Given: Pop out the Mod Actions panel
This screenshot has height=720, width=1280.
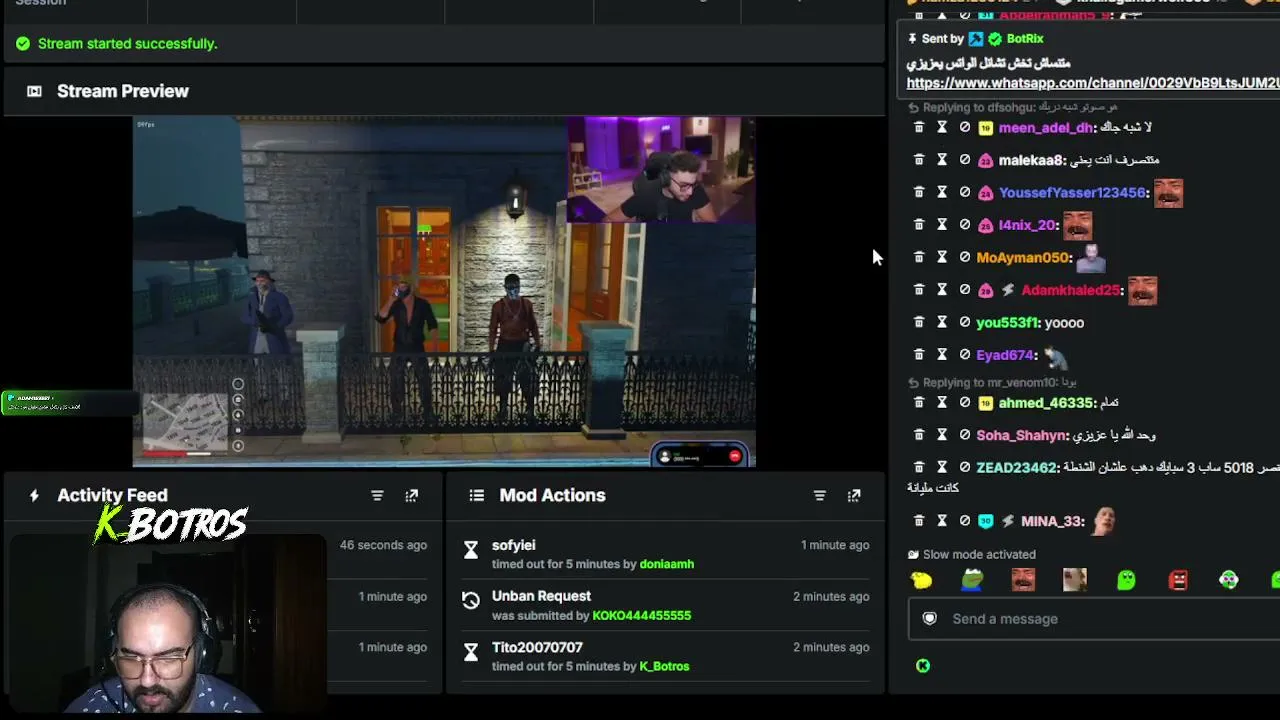Looking at the screenshot, I should coord(854,496).
